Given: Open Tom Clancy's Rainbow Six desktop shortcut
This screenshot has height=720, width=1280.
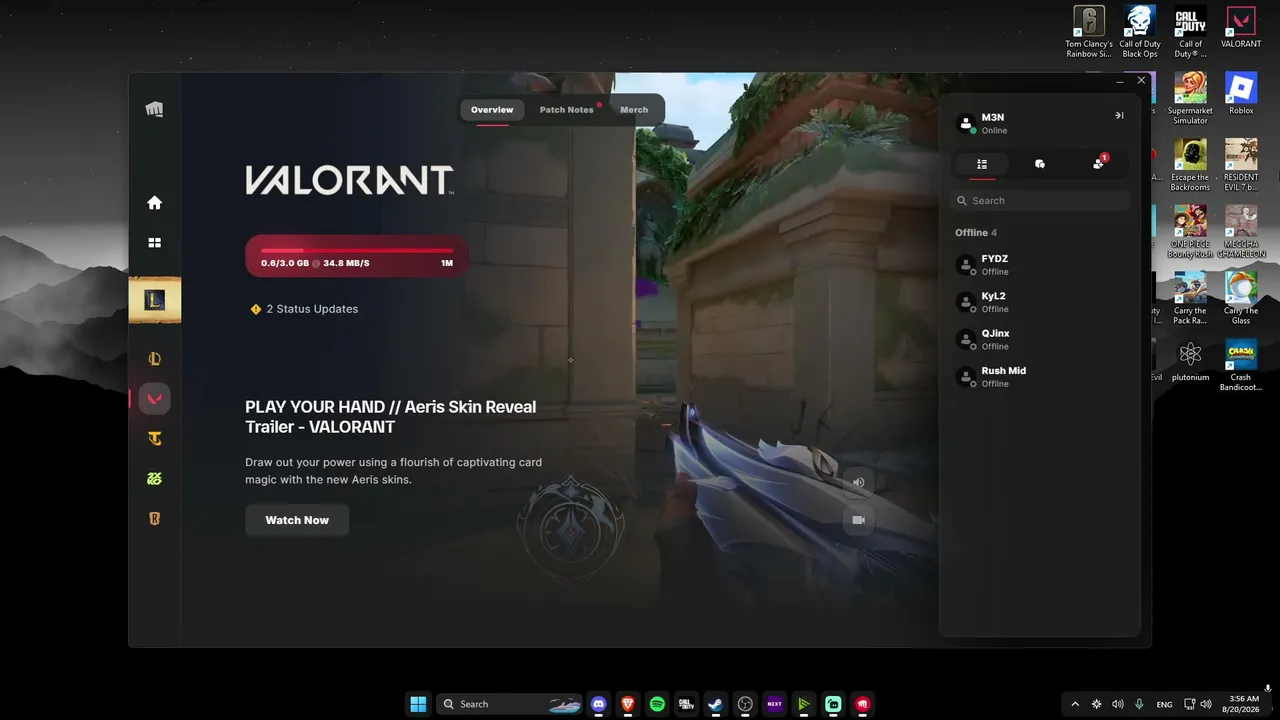Looking at the screenshot, I should (x=1088, y=33).
